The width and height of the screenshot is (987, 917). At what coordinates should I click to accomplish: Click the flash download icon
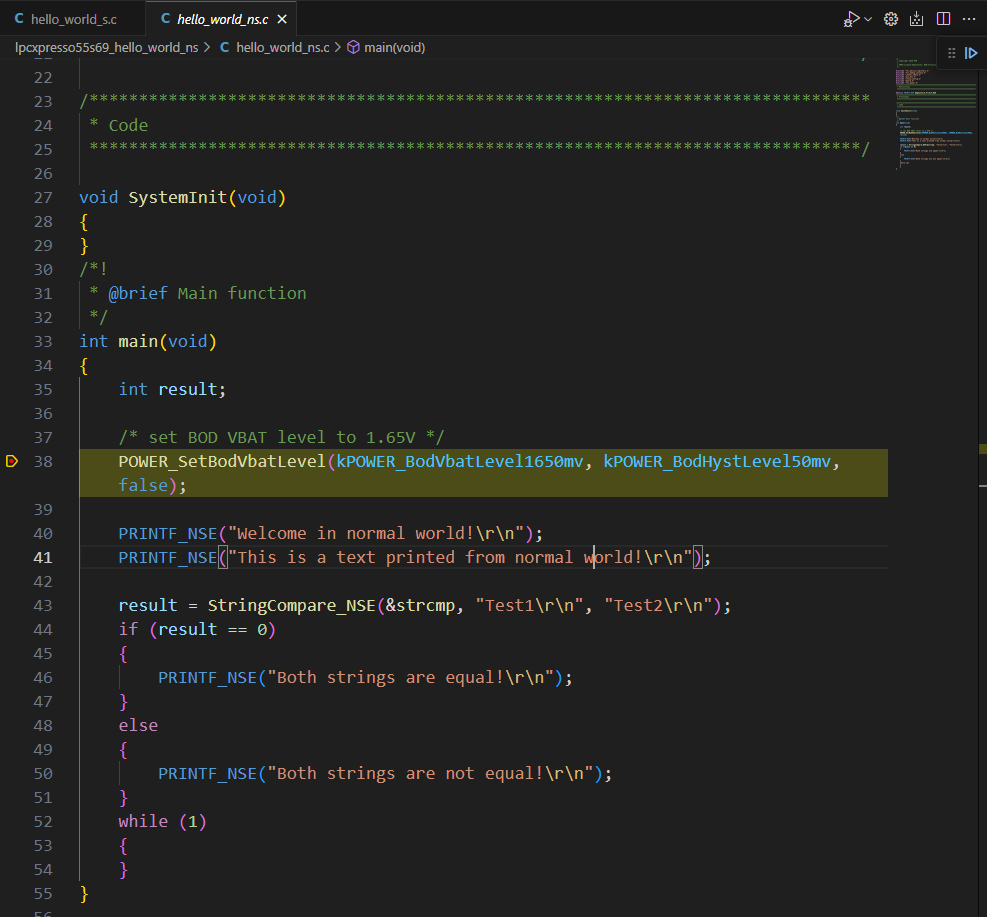(916, 19)
